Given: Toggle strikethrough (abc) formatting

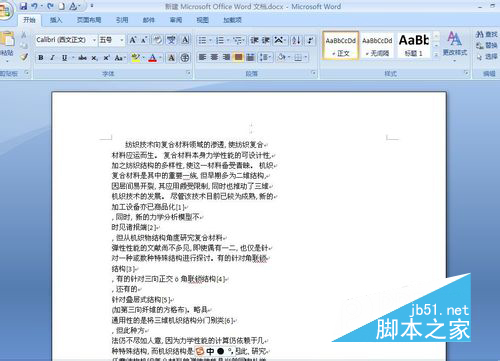Looking at the screenshot, I should [x=82, y=58].
